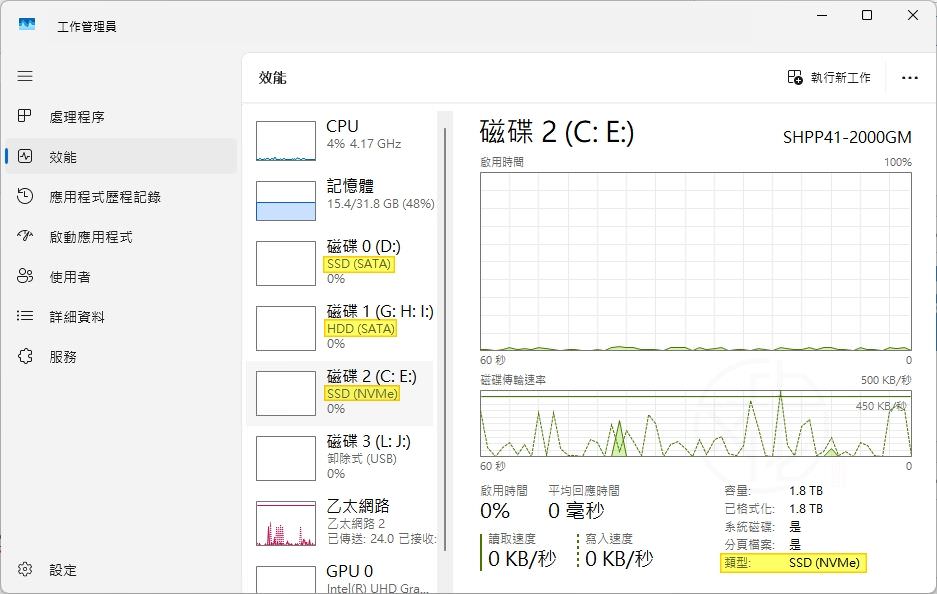Select the CPU graph thumbnail
This screenshot has width=937, height=594.
[286, 141]
